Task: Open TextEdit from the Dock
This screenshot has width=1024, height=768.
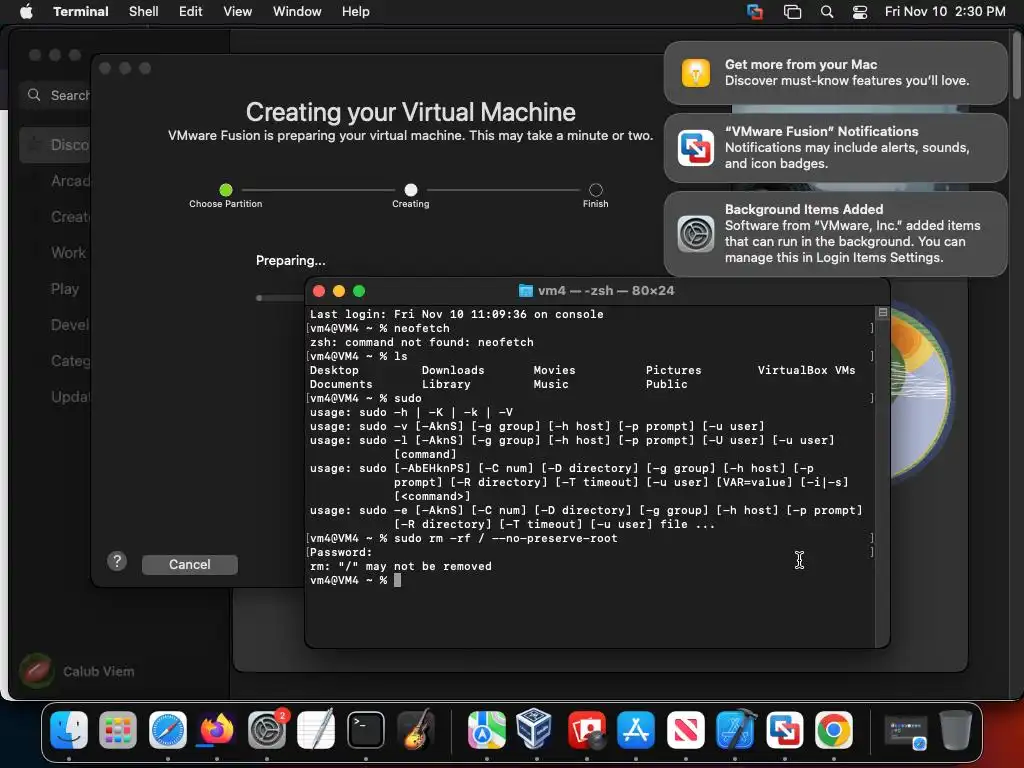Action: (x=316, y=729)
